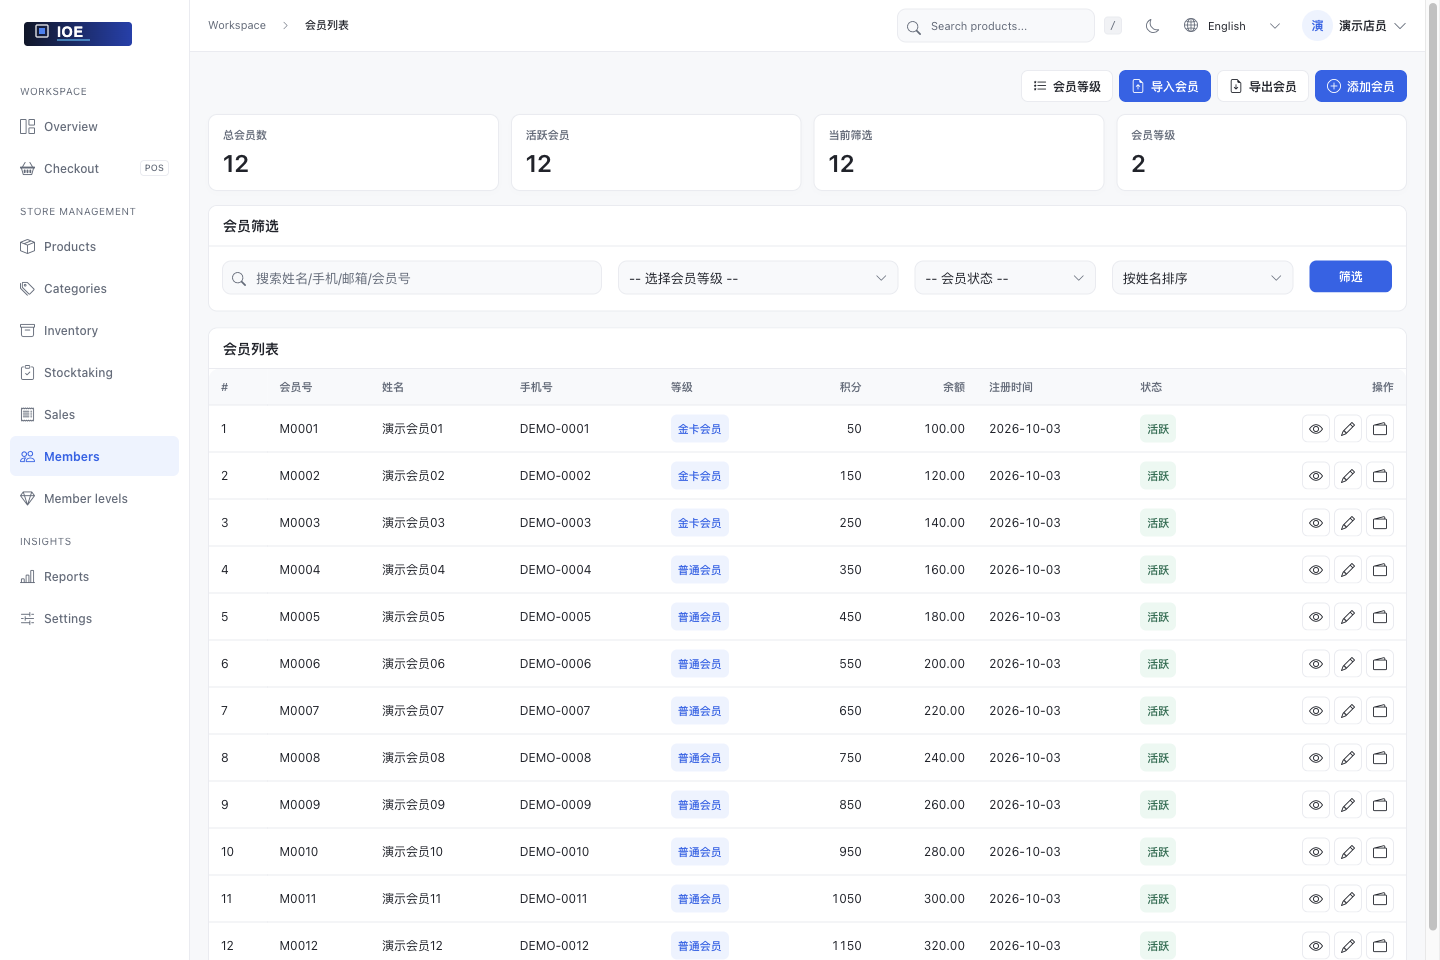Edit member 演示会员03 with pencil icon

click(1348, 523)
